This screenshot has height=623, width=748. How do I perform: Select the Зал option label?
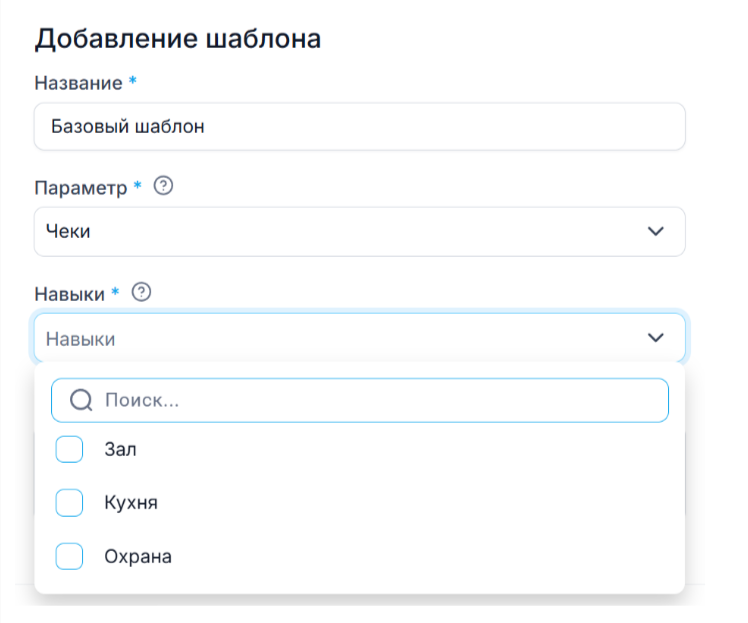point(120,450)
